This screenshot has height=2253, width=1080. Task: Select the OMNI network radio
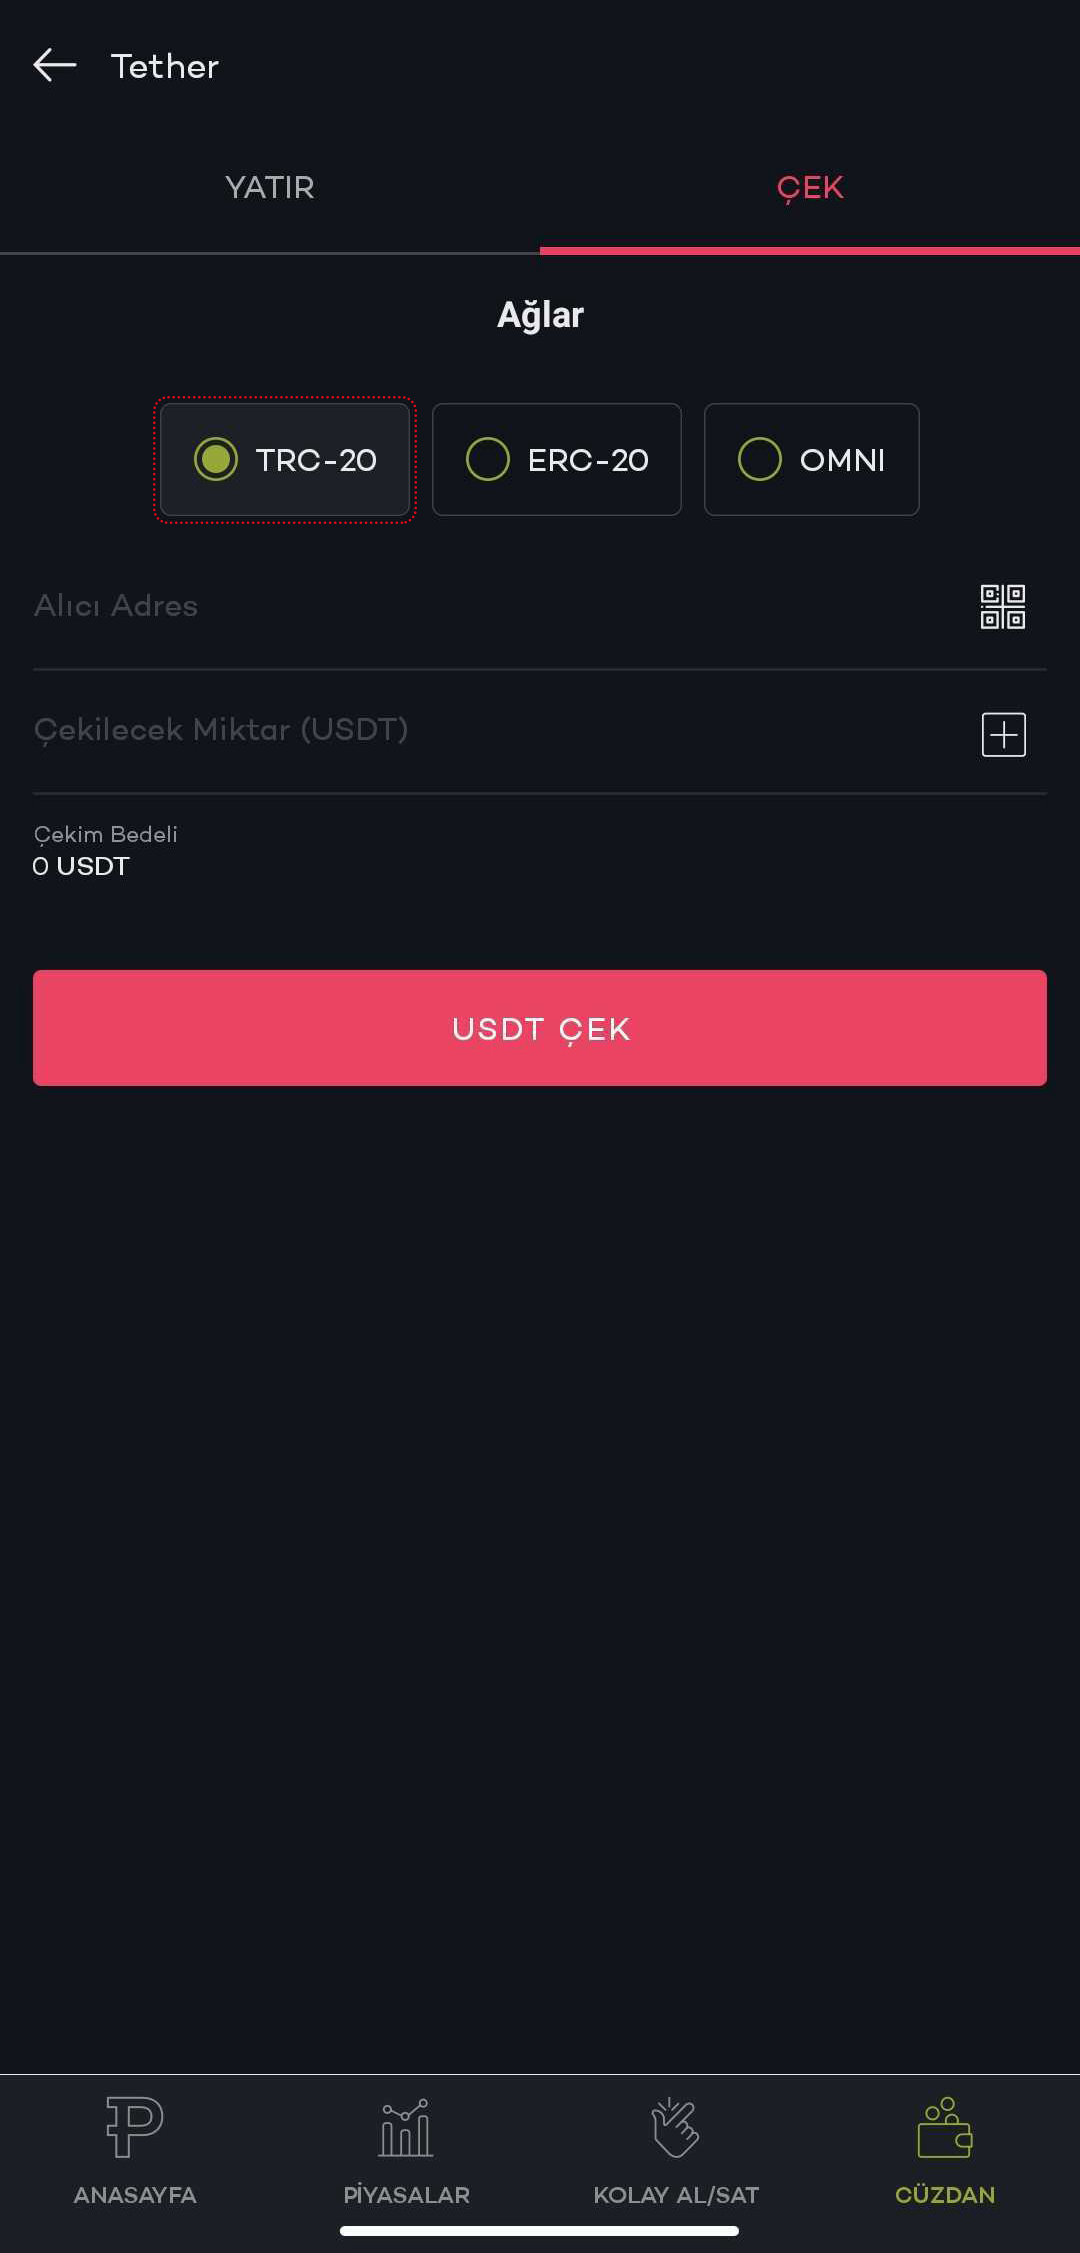click(x=812, y=460)
